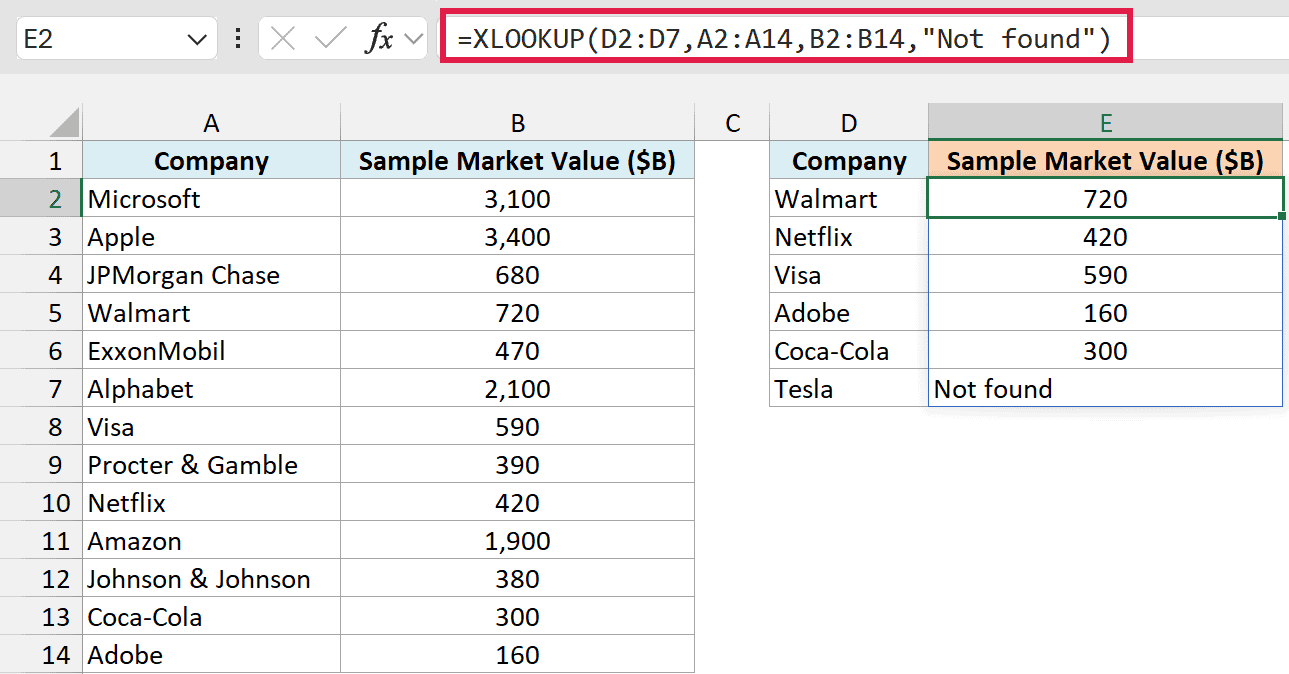
Task: Click column E cell showing 160
Action: pos(1105,313)
